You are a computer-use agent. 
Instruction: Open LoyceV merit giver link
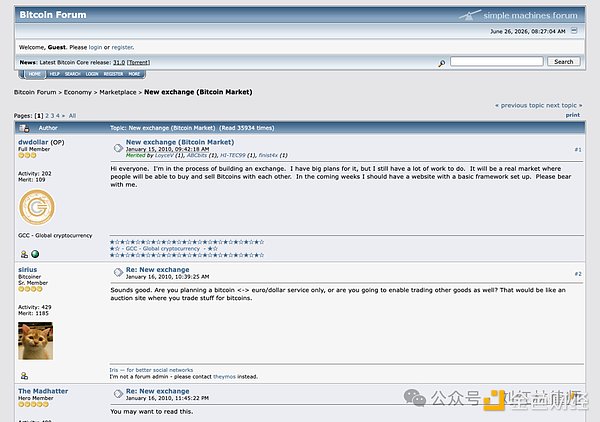click(164, 155)
